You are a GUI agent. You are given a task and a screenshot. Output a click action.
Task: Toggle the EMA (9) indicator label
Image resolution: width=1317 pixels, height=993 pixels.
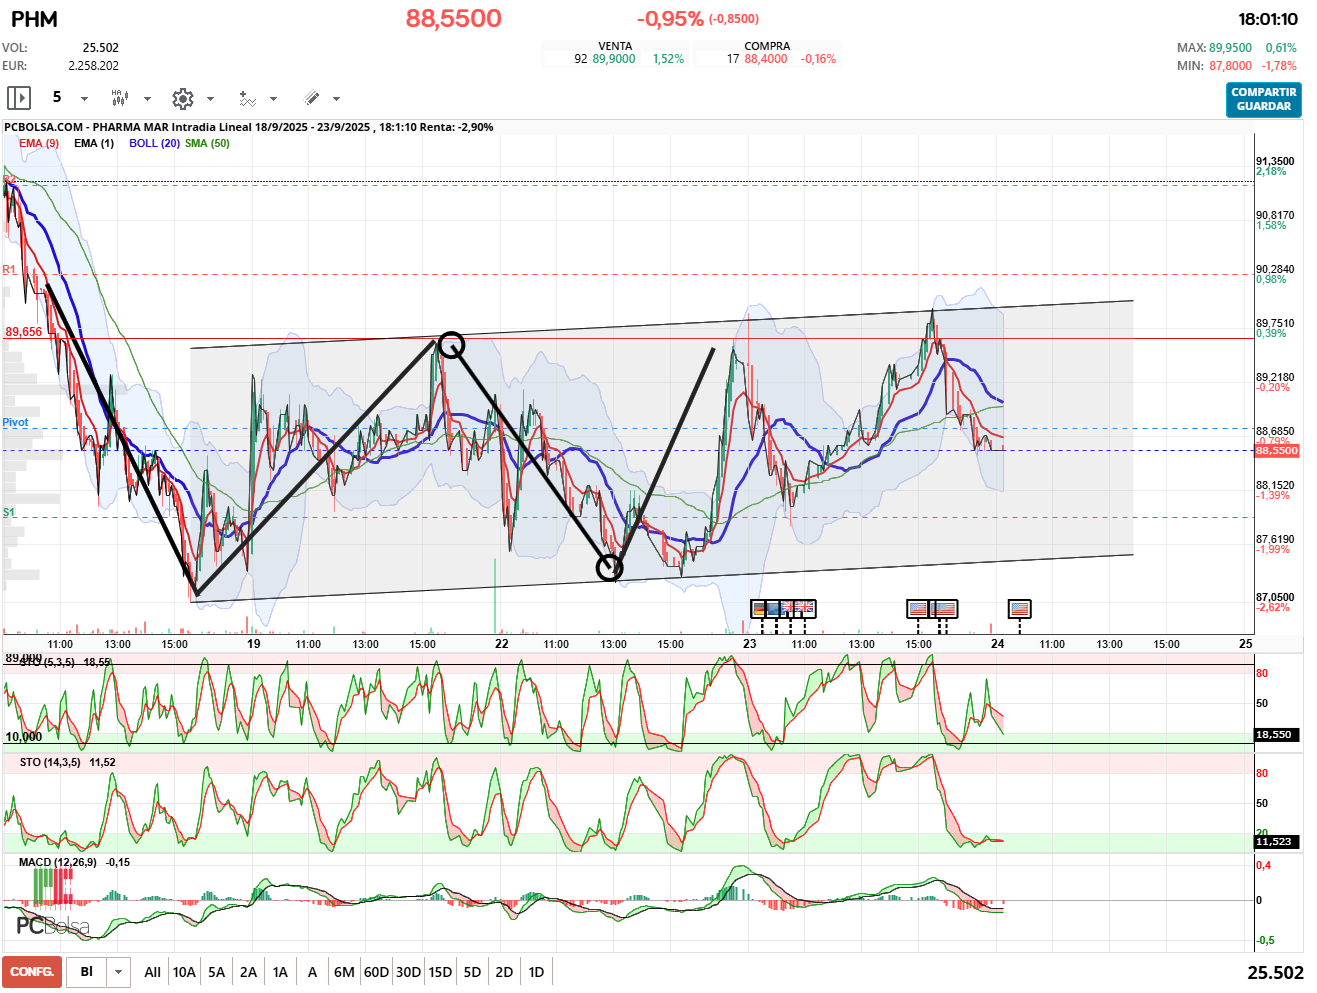coord(39,143)
